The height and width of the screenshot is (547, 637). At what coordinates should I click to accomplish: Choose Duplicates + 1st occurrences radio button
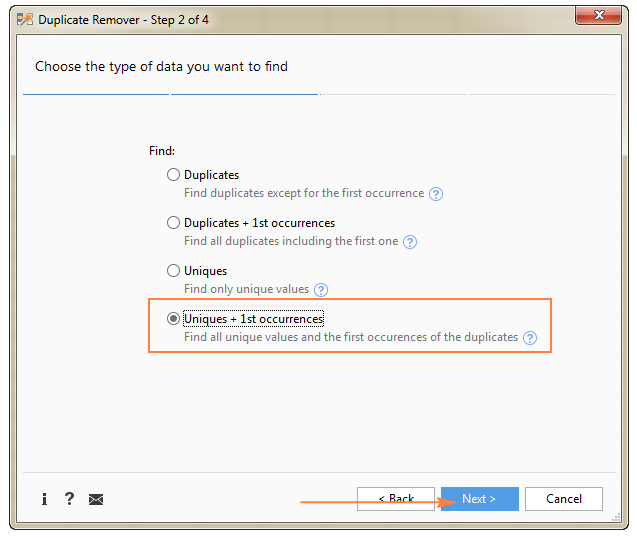click(x=174, y=223)
